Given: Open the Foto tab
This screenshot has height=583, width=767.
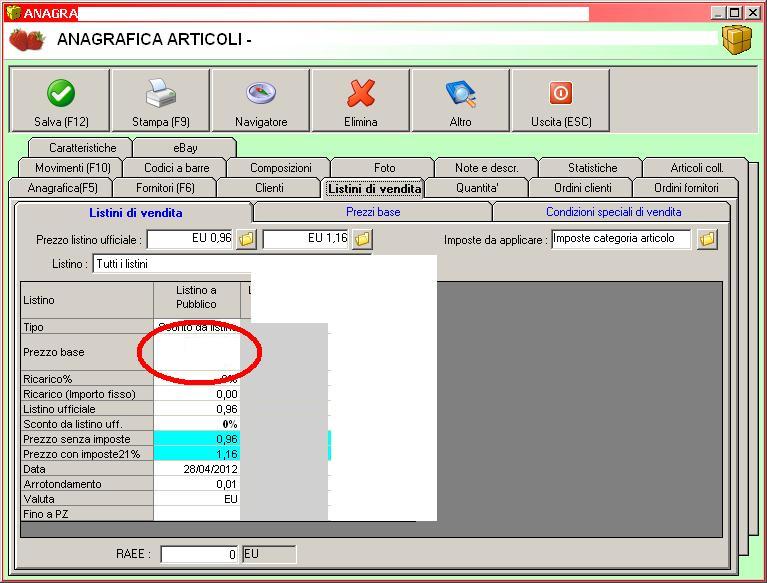Looking at the screenshot, I should pyautogui.click(x=384, y=168).
